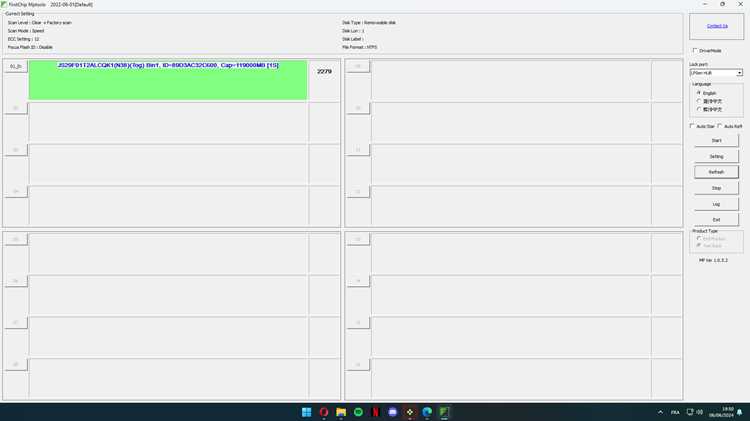750x421 pixels.
Task: Click the Disk Type setting text
Action: click(369, 22)
